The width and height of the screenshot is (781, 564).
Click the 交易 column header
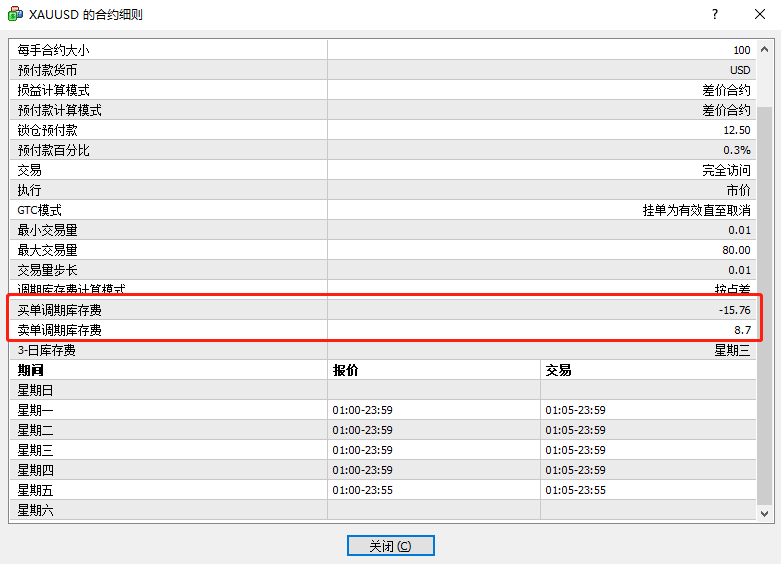tap(558, 370)
